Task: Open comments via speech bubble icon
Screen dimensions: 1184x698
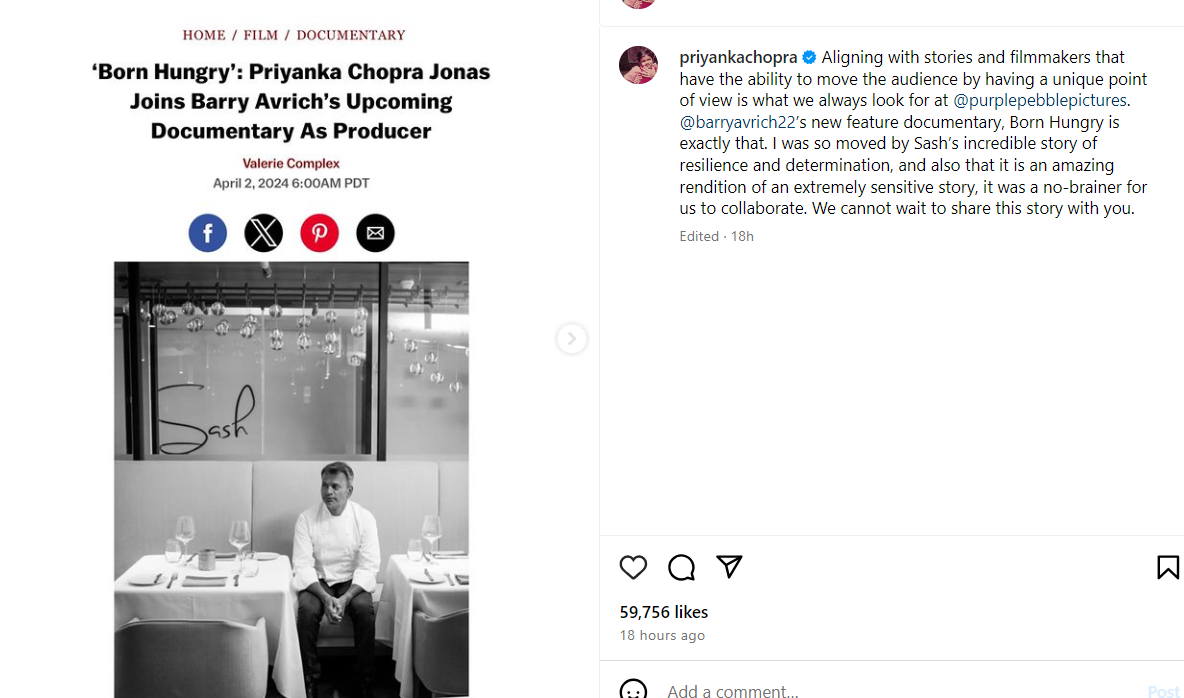Action: (x=681, y=567)
